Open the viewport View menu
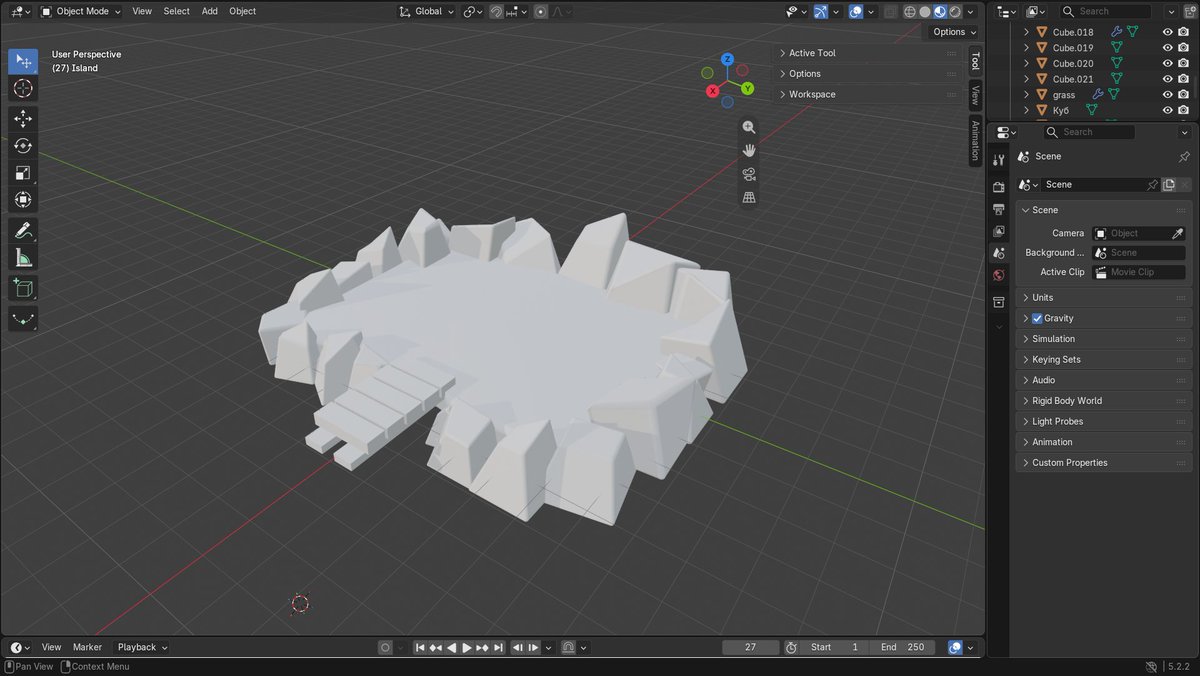This screenshot has height=676, width=1200. coord(142,11)
